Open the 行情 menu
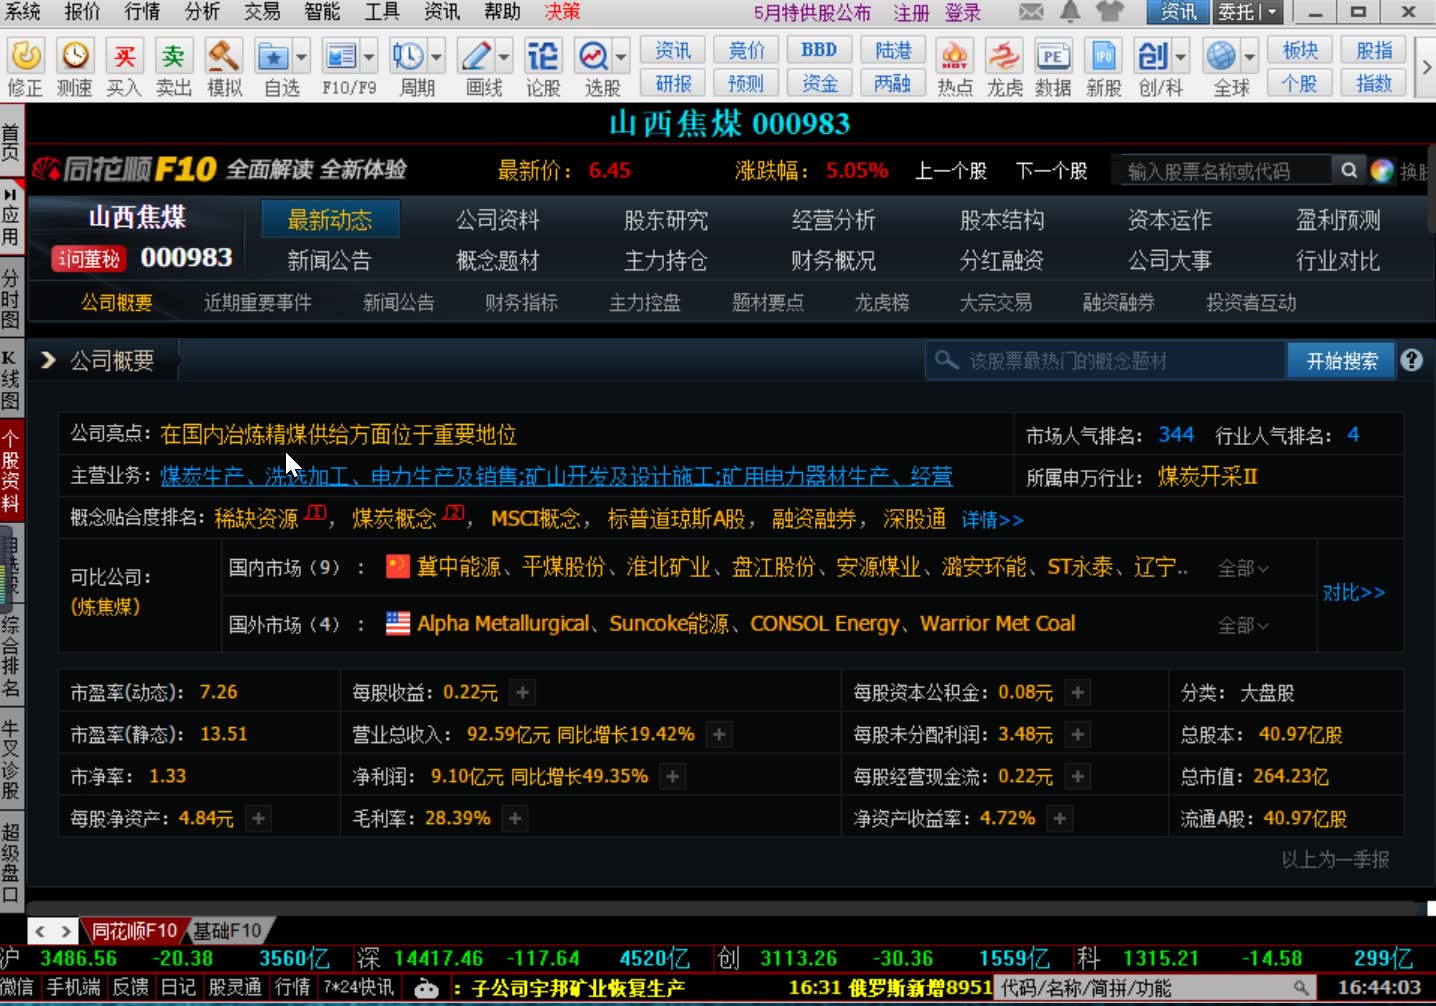This screenshot has height=1006, width=1436. (x=142, y=12)
